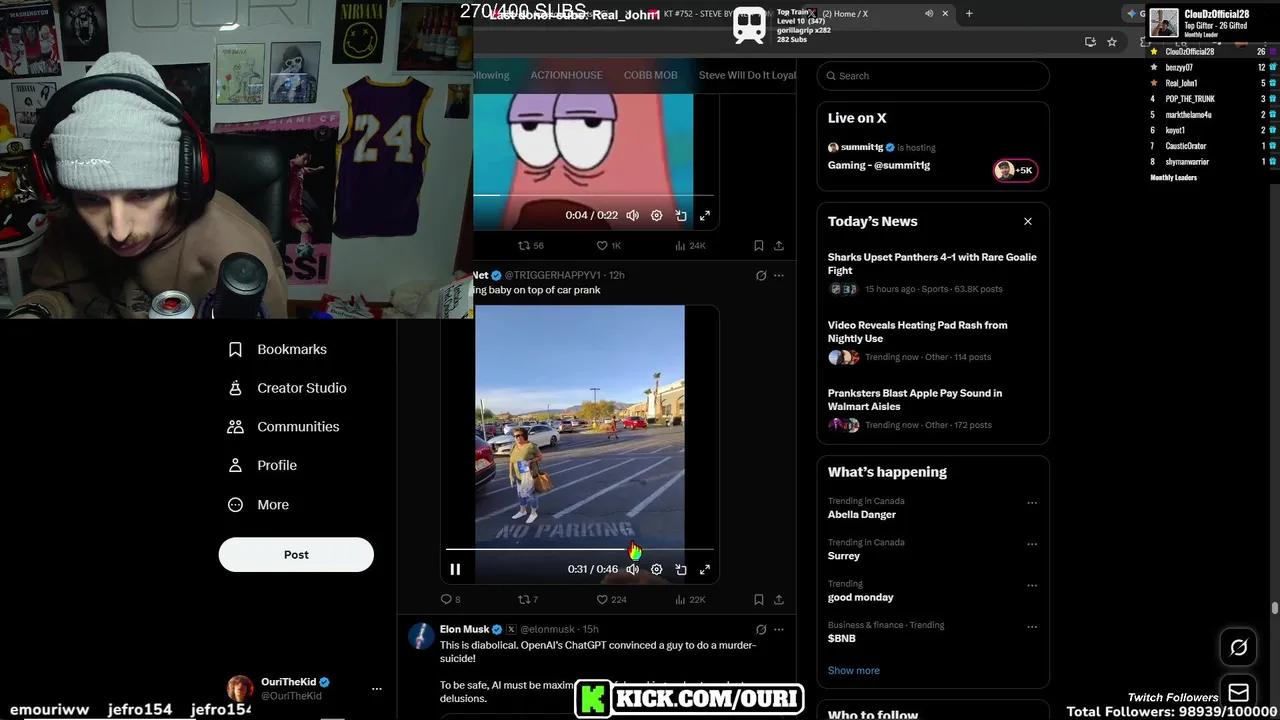Image resolution: width=1280 pixels, height=720 pixels.
Task: Fullscreen the Patrick video
Action: pyautogui.click(x=705, y=215)
